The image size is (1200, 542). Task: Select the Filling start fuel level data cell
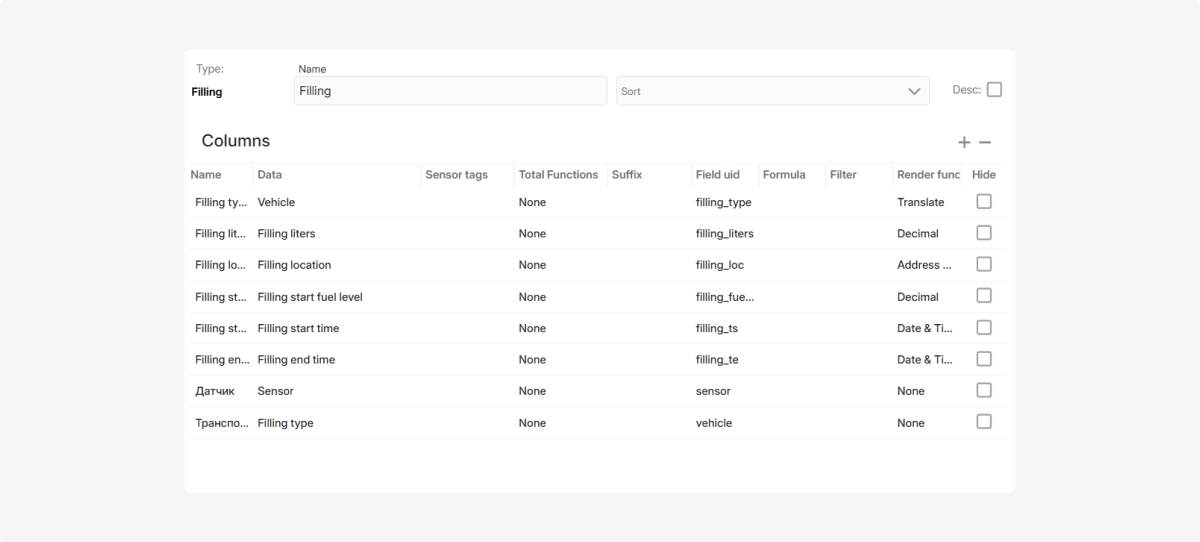point(310,297)
